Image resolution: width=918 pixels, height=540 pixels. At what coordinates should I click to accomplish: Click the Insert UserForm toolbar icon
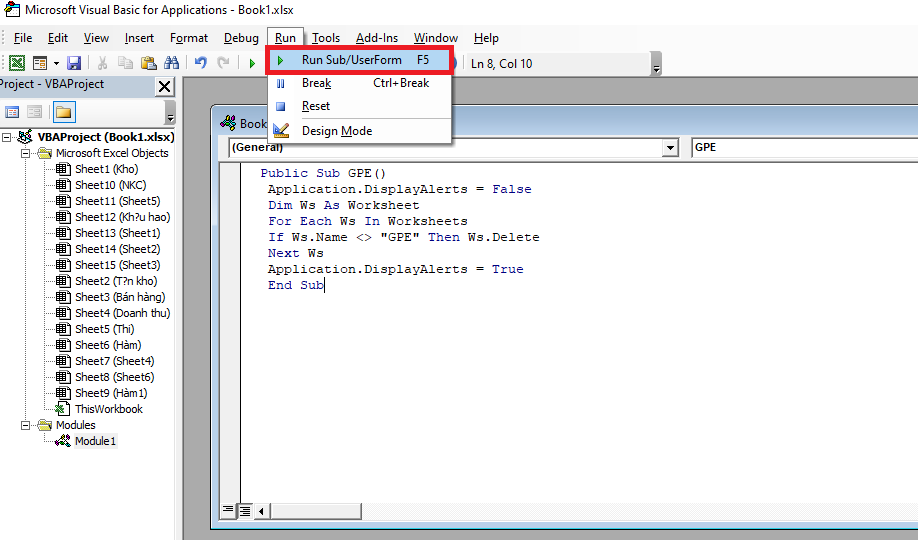40,63
